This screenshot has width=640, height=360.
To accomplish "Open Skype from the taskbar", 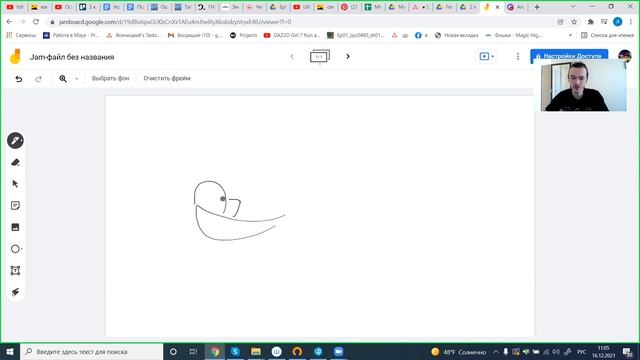I will tap(235, 351).
